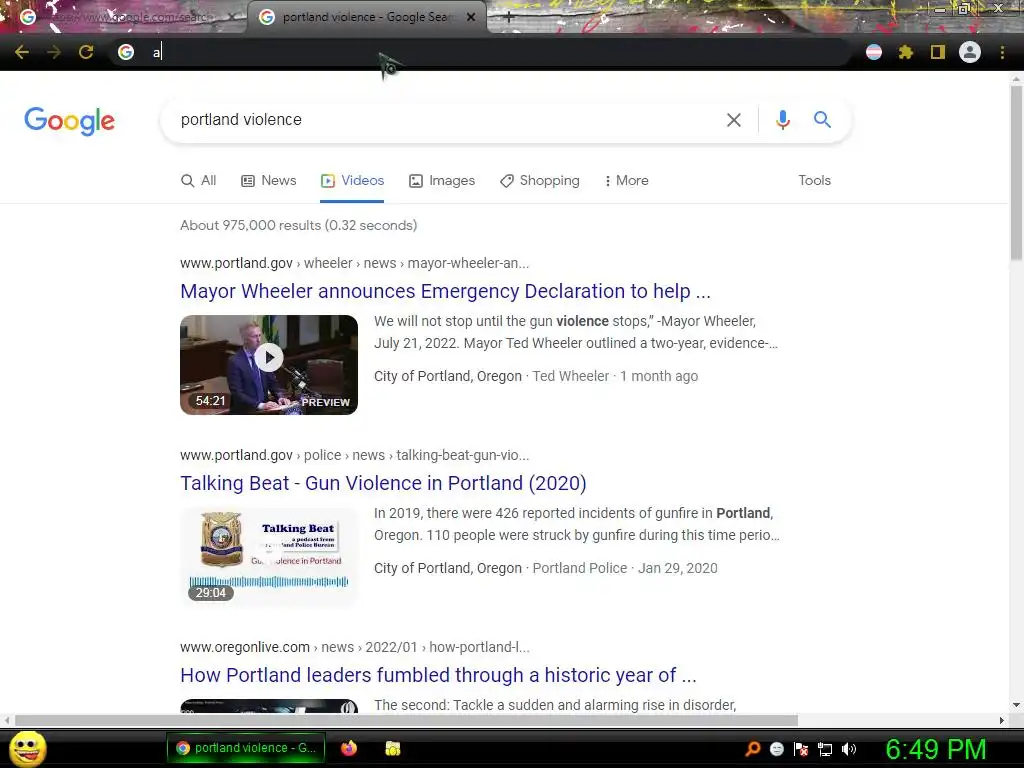Select the News results tab

click(269, 181)
